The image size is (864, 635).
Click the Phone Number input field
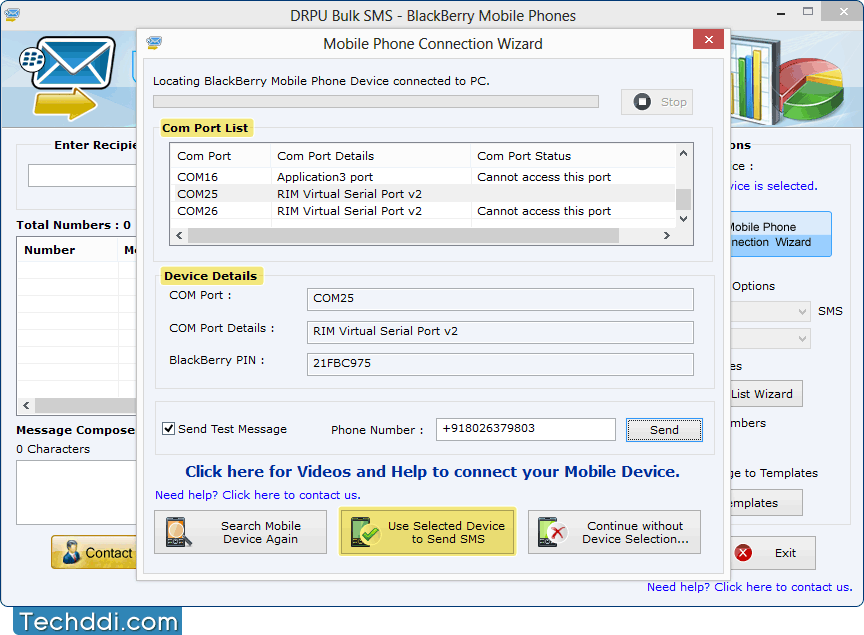(x=526, y=429)
